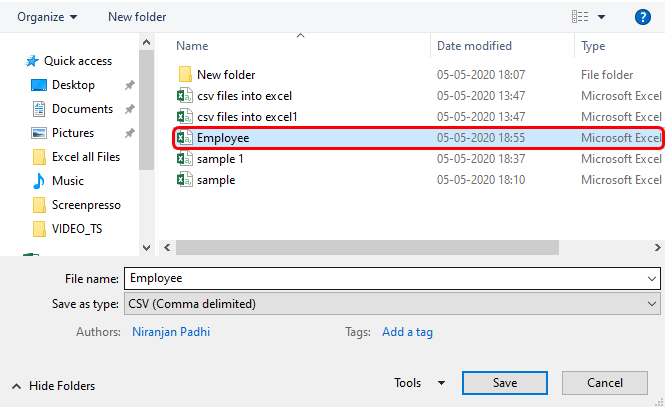The width and height of the screenshot is (665, 407).
Task: Click the Excel icon beside sample 1
Action: 184,159
